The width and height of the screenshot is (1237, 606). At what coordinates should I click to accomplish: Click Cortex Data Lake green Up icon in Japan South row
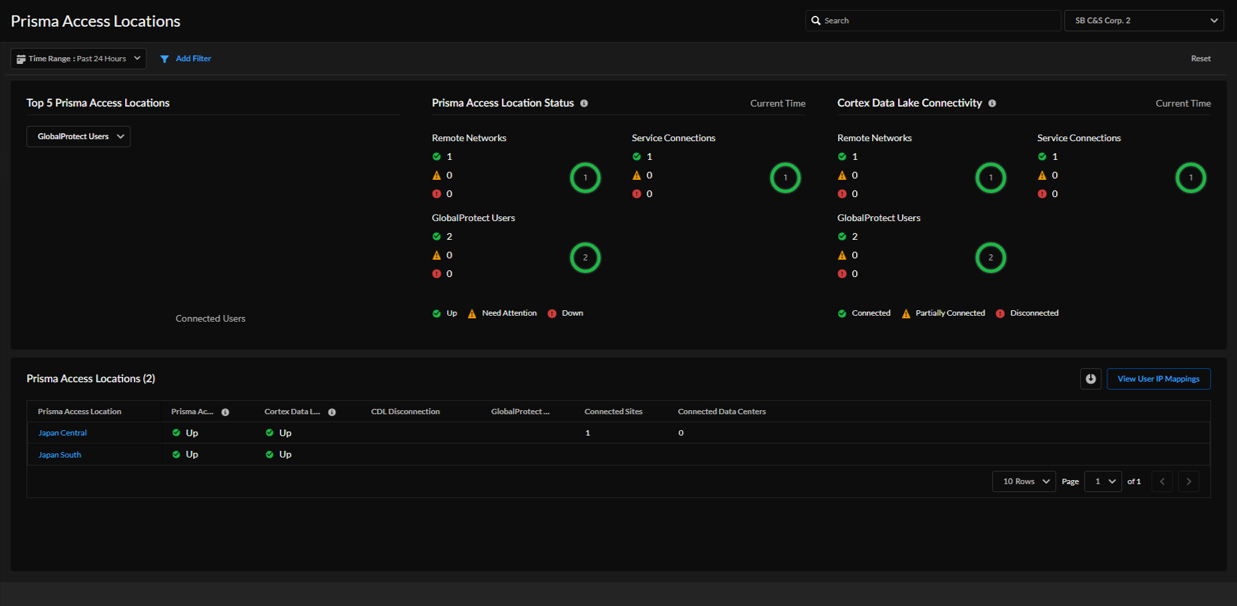(270, 455)
